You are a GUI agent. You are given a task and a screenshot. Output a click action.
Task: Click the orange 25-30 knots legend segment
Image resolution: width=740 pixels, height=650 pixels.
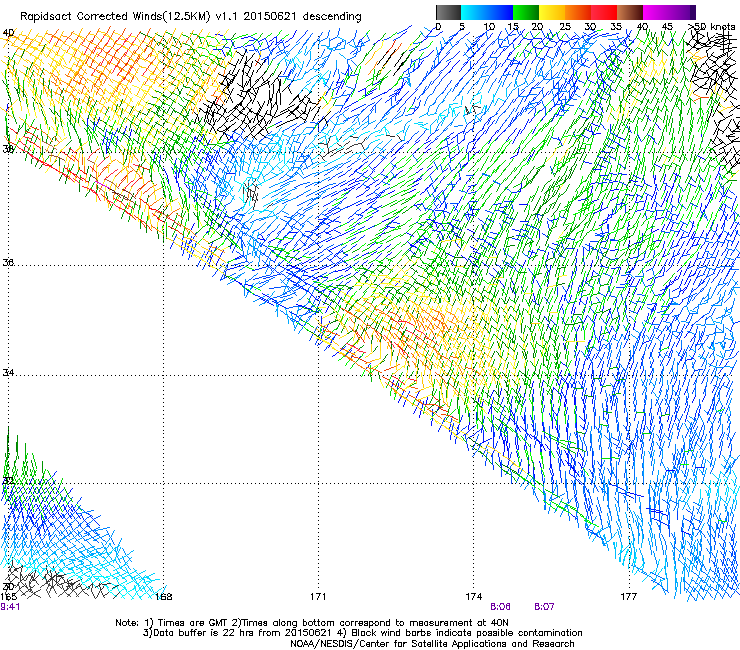[x=578, y=12]
